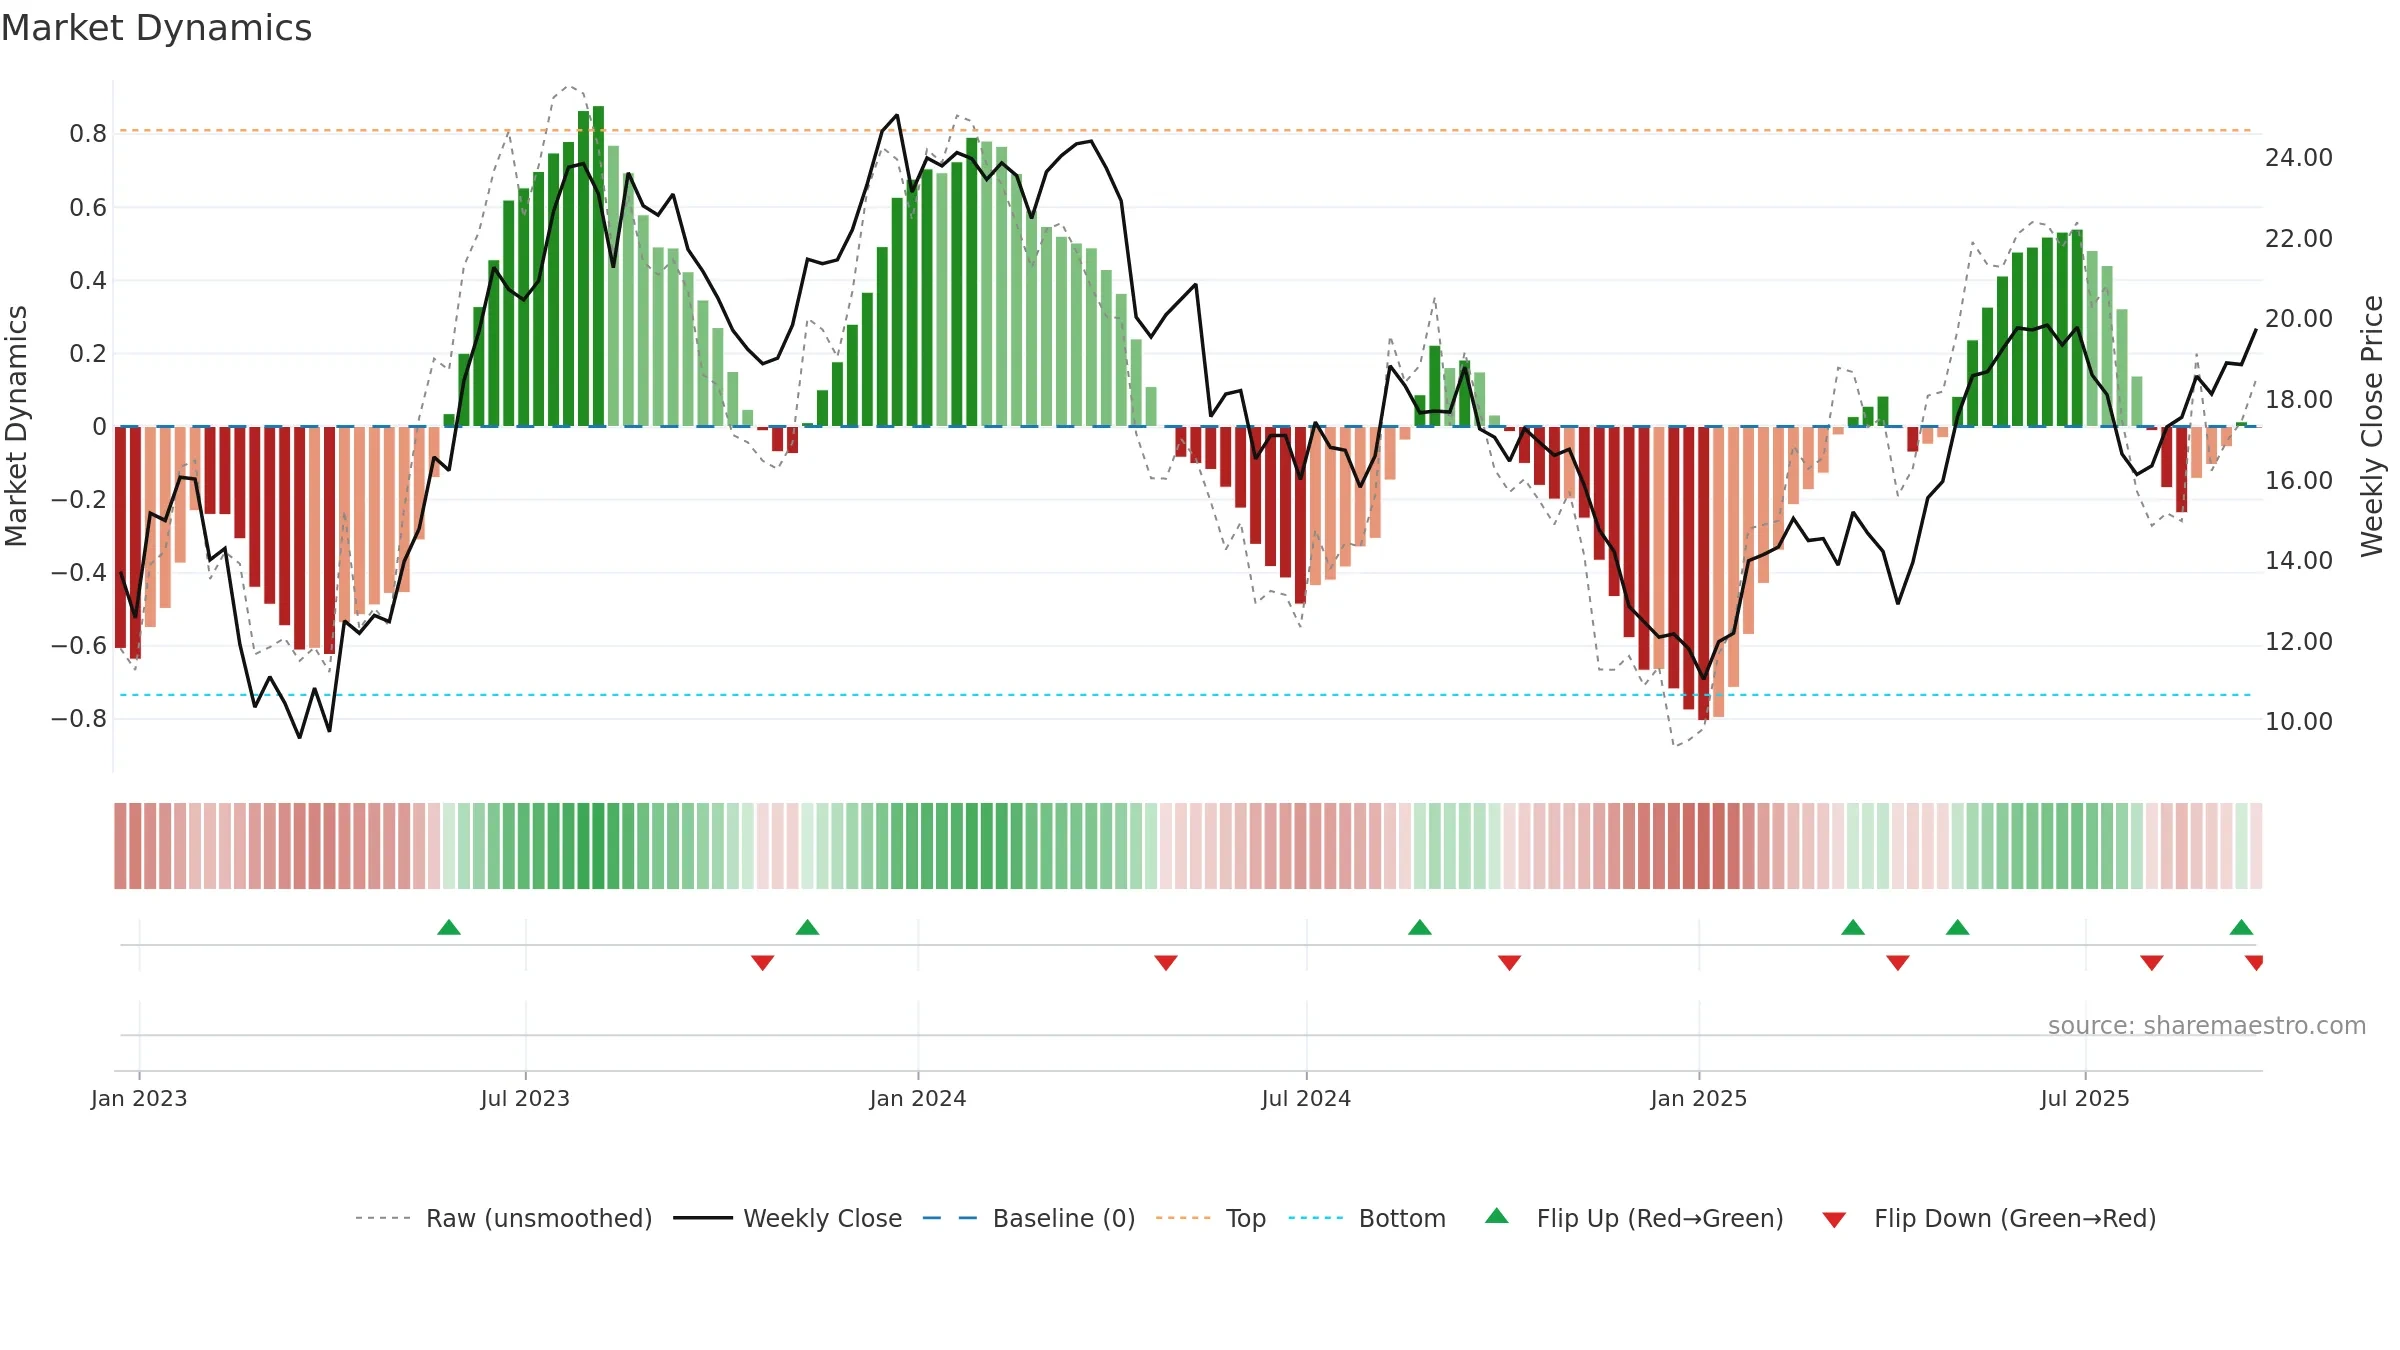
Task: Click the darkest green heat strip cell near Jul 2023
Action: click(598, 846)
